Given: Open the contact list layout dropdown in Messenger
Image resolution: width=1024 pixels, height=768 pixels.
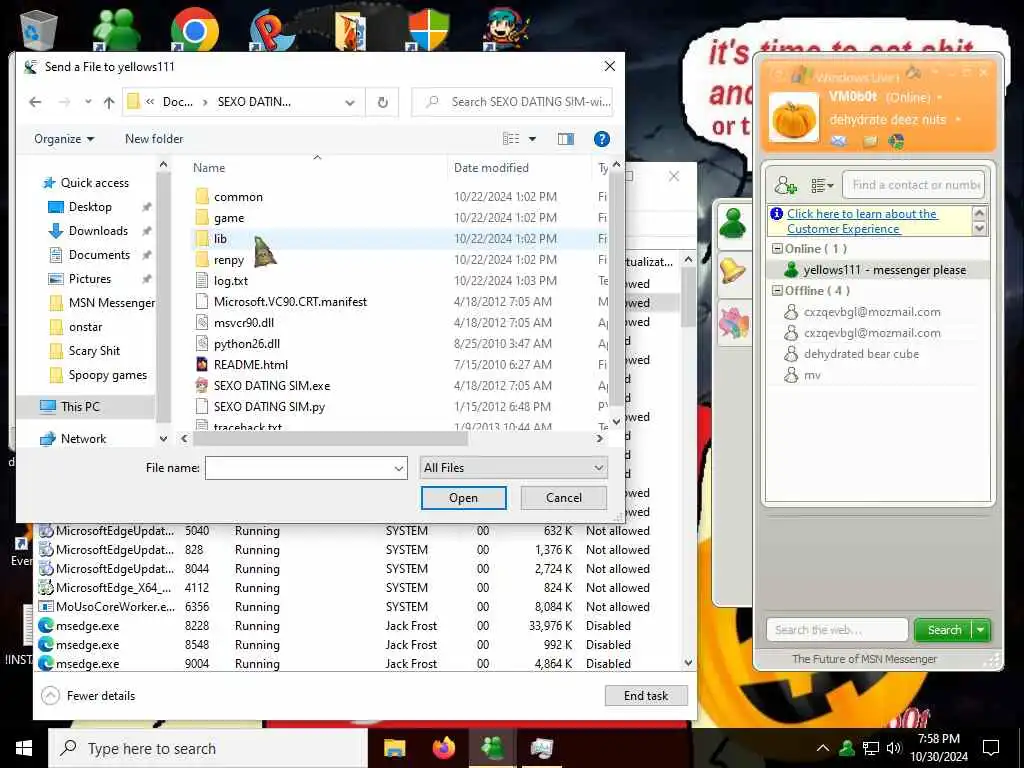Looking at the screenshot, I should pos(822,185).
